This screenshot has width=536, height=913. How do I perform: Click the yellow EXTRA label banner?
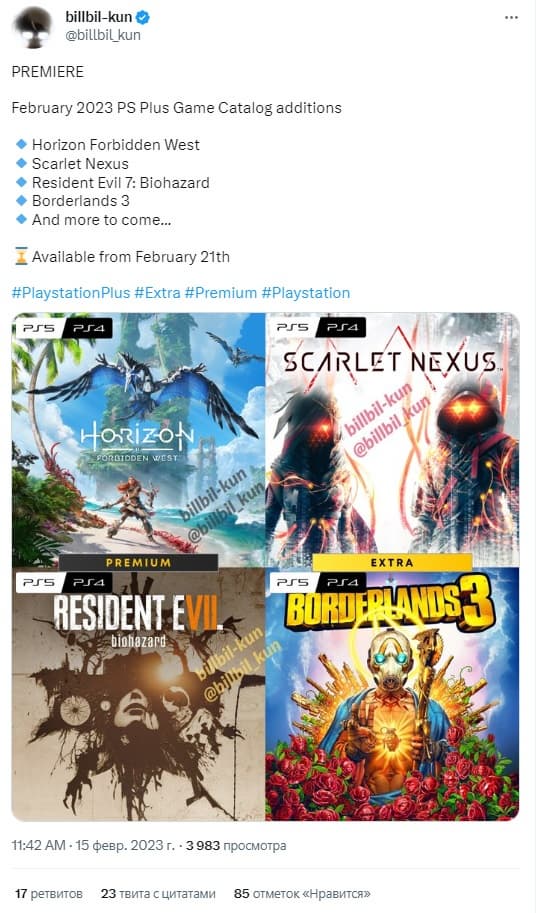tap(392, 562)
